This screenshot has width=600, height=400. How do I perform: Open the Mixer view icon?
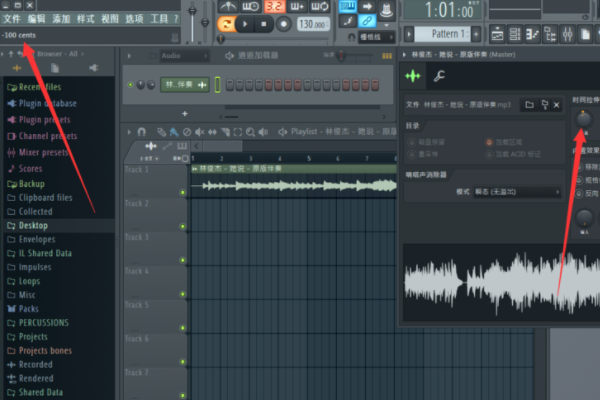coord(567,34)
